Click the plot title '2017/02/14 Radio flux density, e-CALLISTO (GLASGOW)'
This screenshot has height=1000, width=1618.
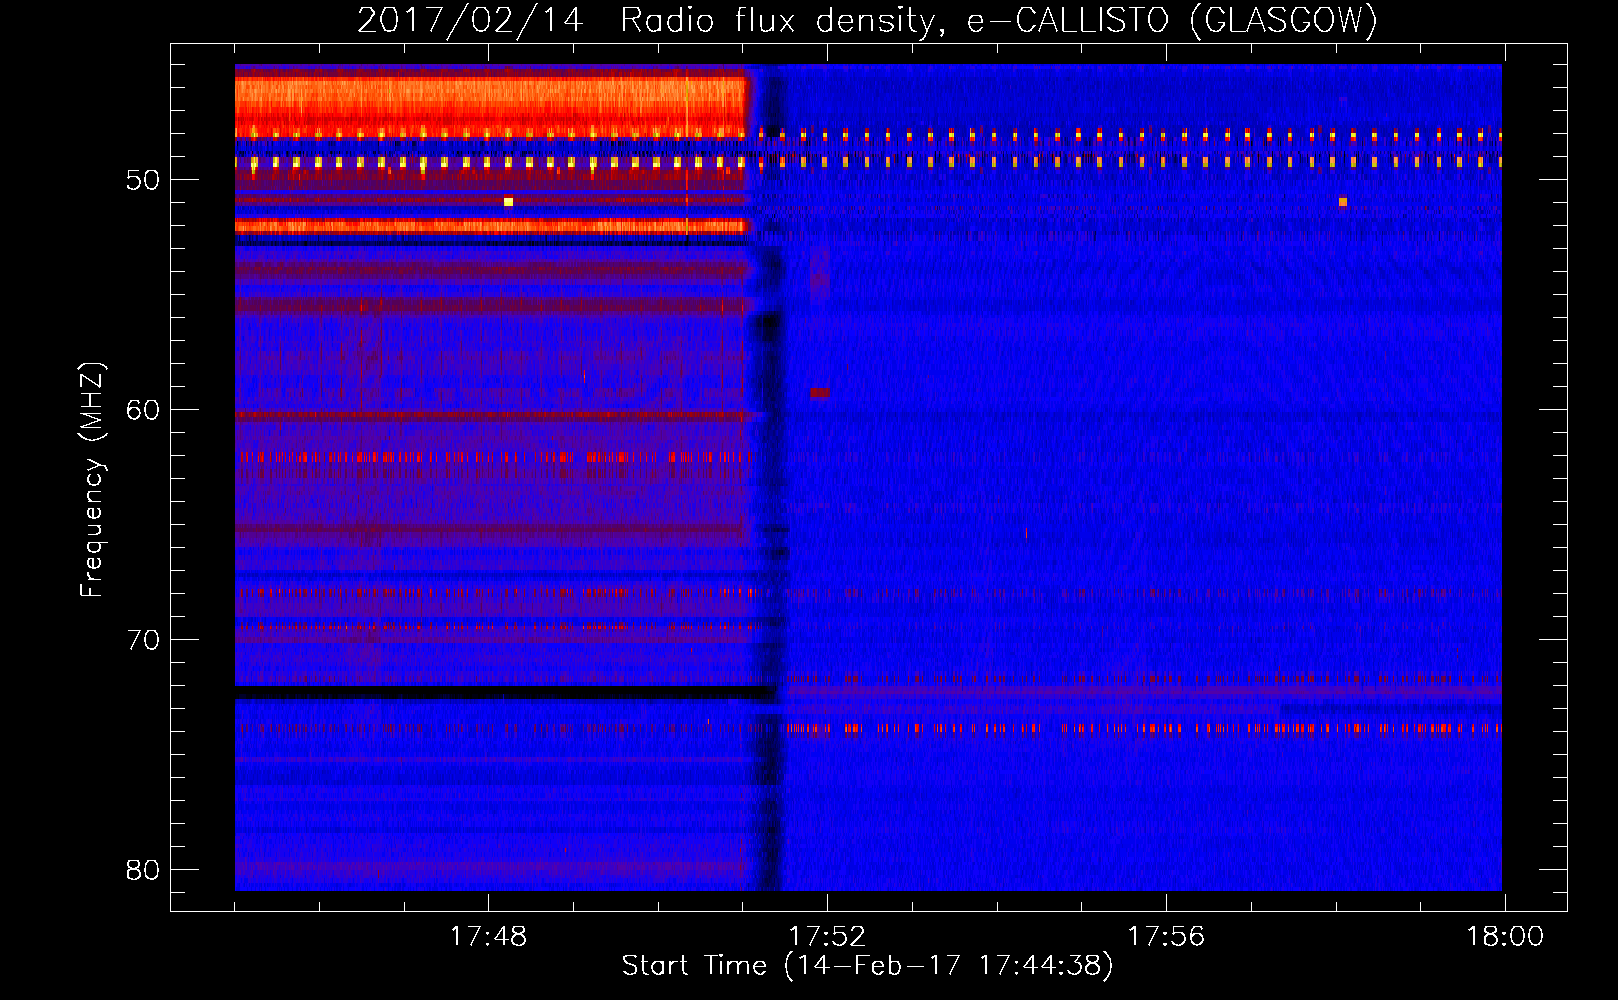click(x=867, y=21)
